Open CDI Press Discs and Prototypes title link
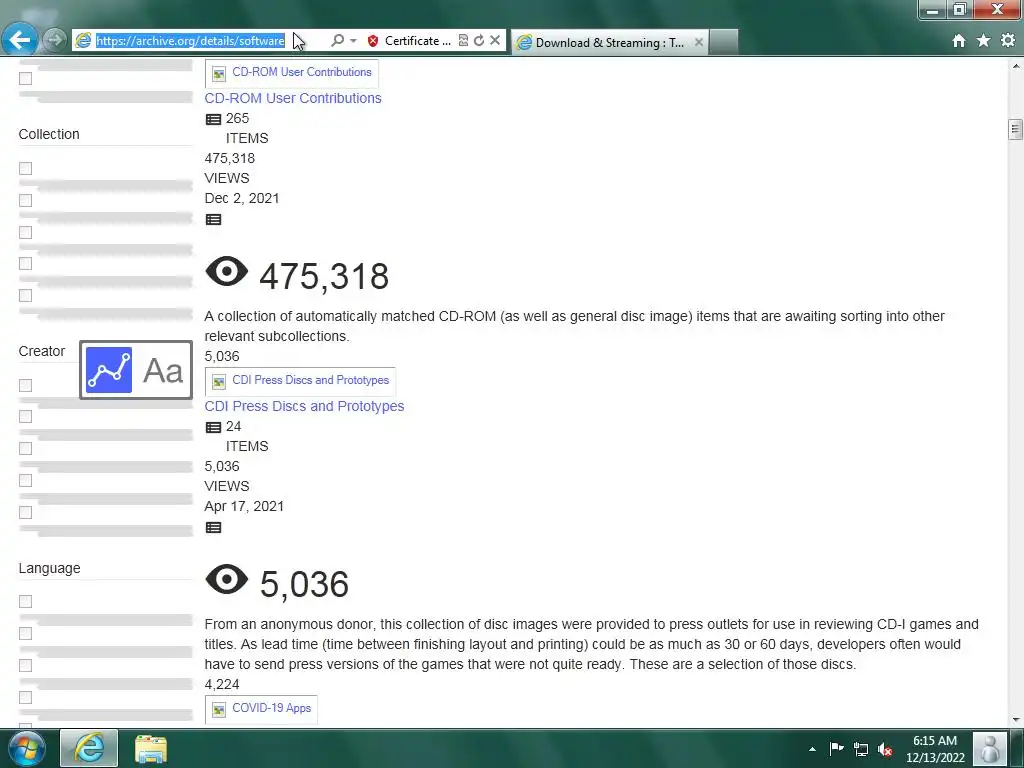 [304, 406]
